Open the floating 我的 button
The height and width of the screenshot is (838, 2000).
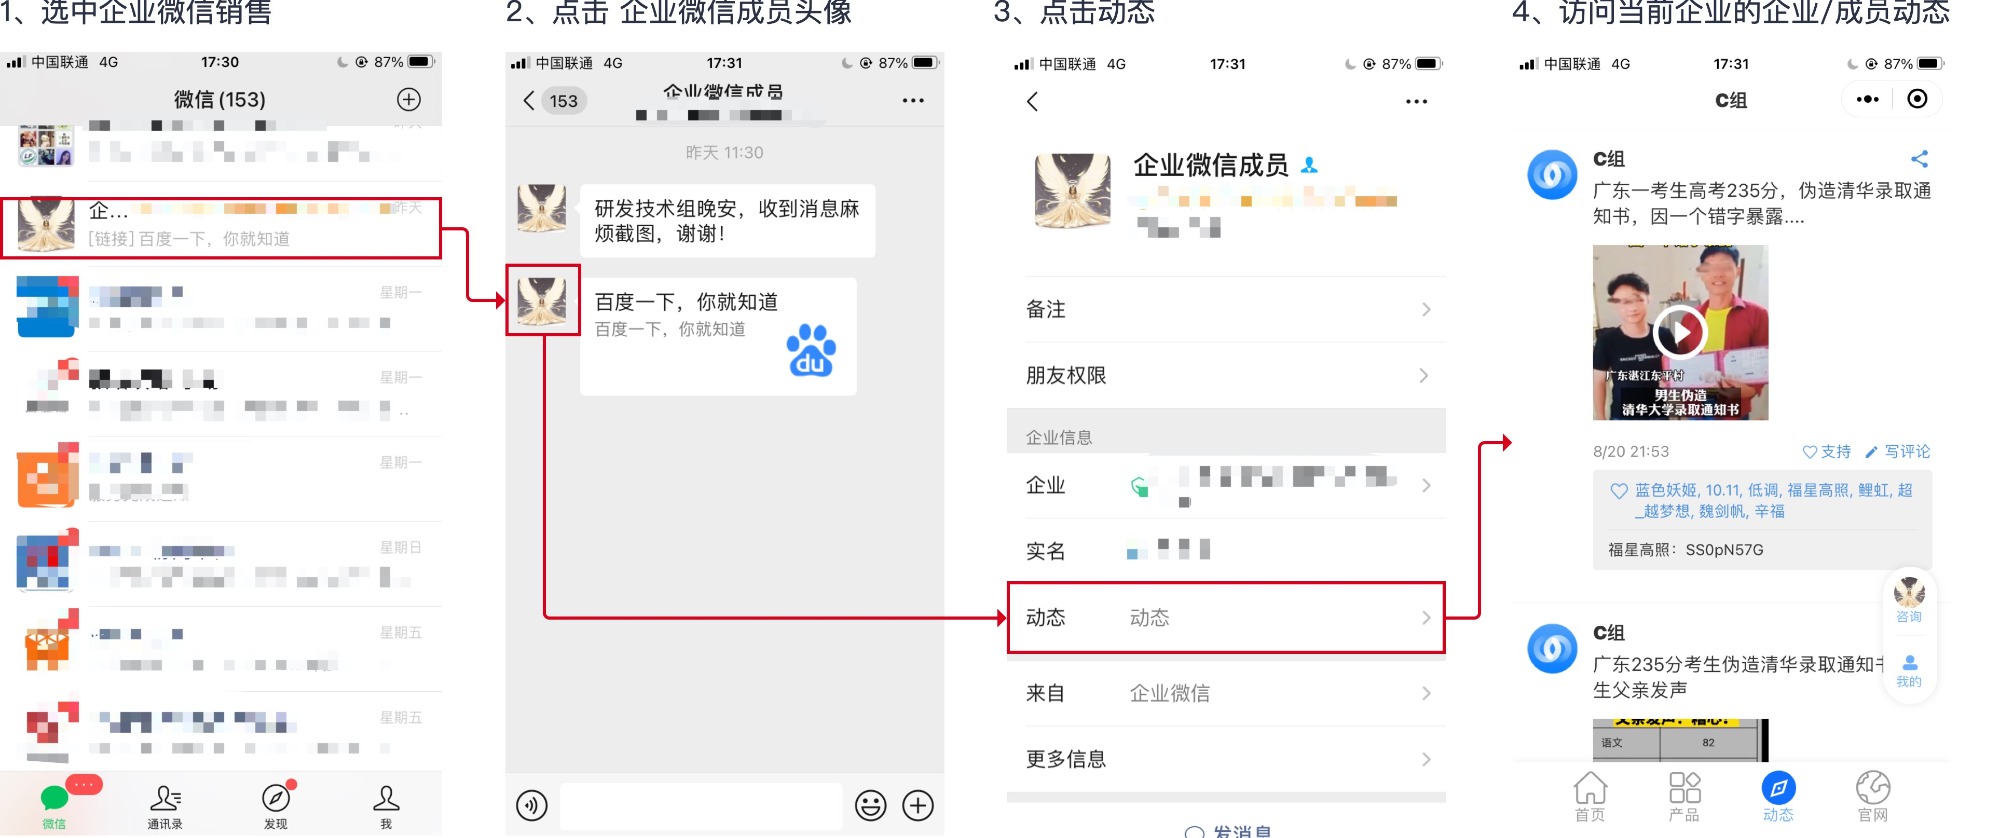click(1909, 671)
